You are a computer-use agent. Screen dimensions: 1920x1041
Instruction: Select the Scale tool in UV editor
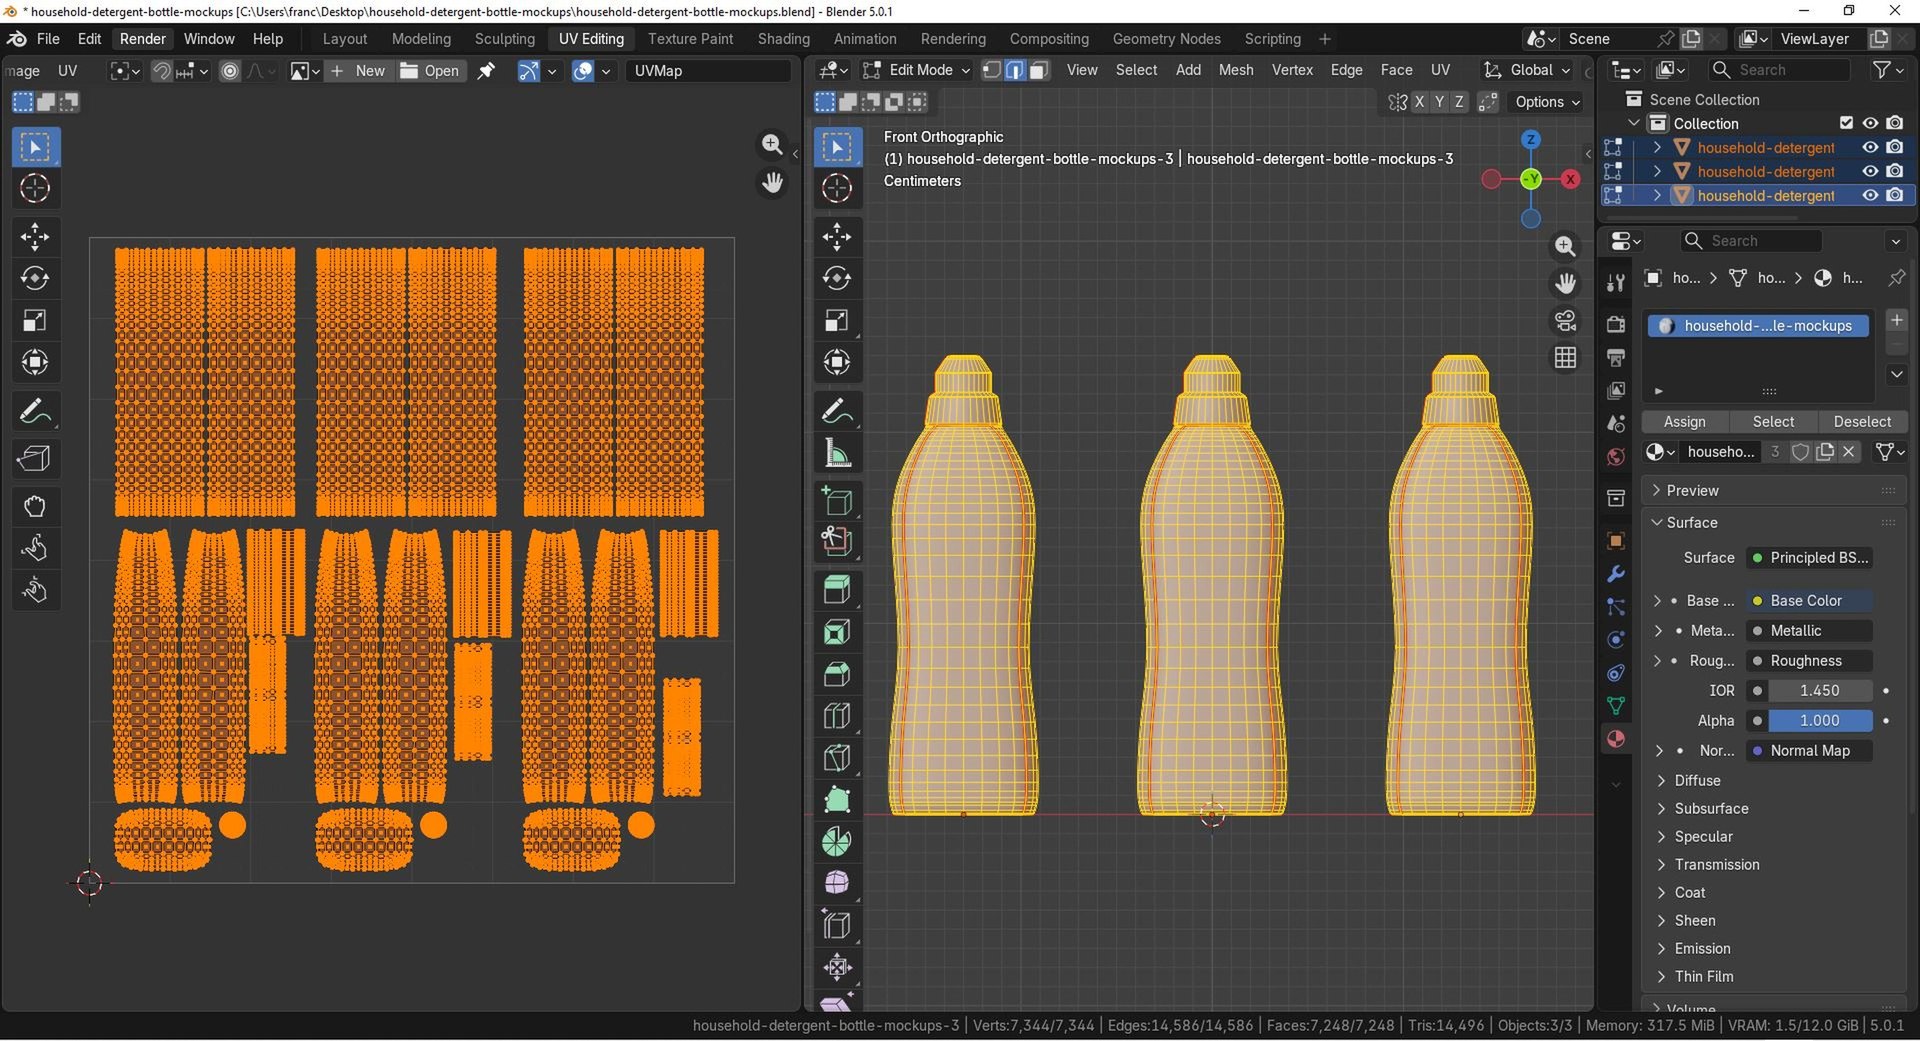click(35, 320)
